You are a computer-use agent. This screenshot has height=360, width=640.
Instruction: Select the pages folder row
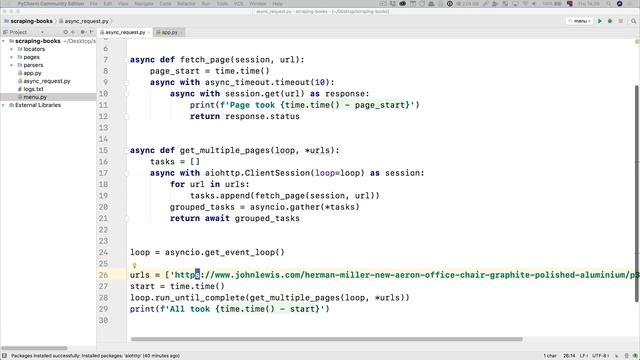pyautogui.click(x=48, y=57)
